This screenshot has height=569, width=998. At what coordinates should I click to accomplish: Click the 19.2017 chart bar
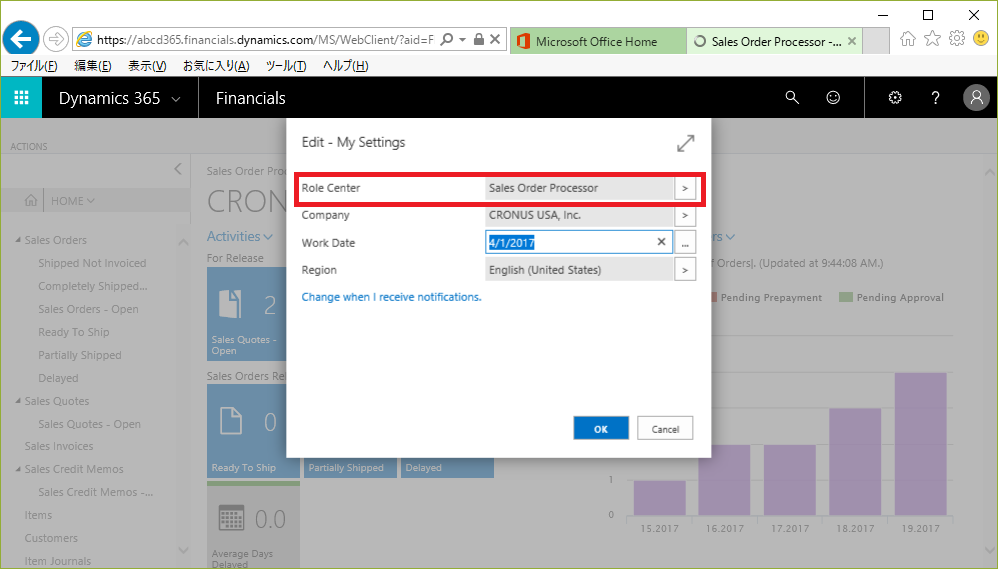tap(920, 444)
